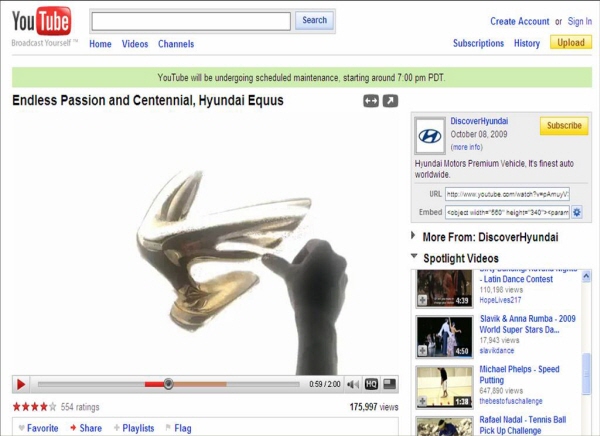Open embed customization gear icon

(577, 212)
